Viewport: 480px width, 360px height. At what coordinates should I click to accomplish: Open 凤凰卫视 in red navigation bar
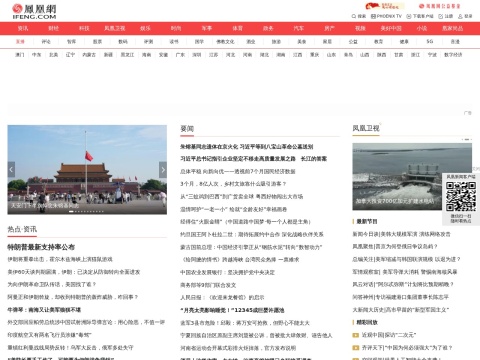115,28
